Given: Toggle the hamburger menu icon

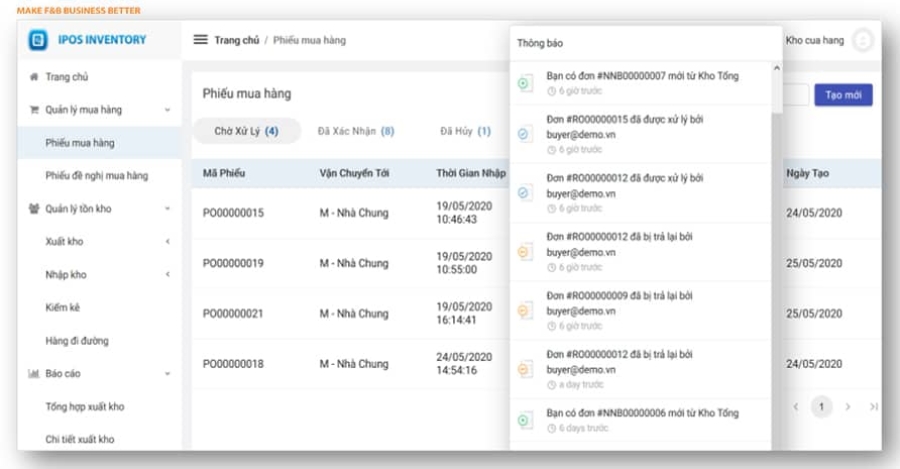Looking at the screenshot, I should coord(200,40).
